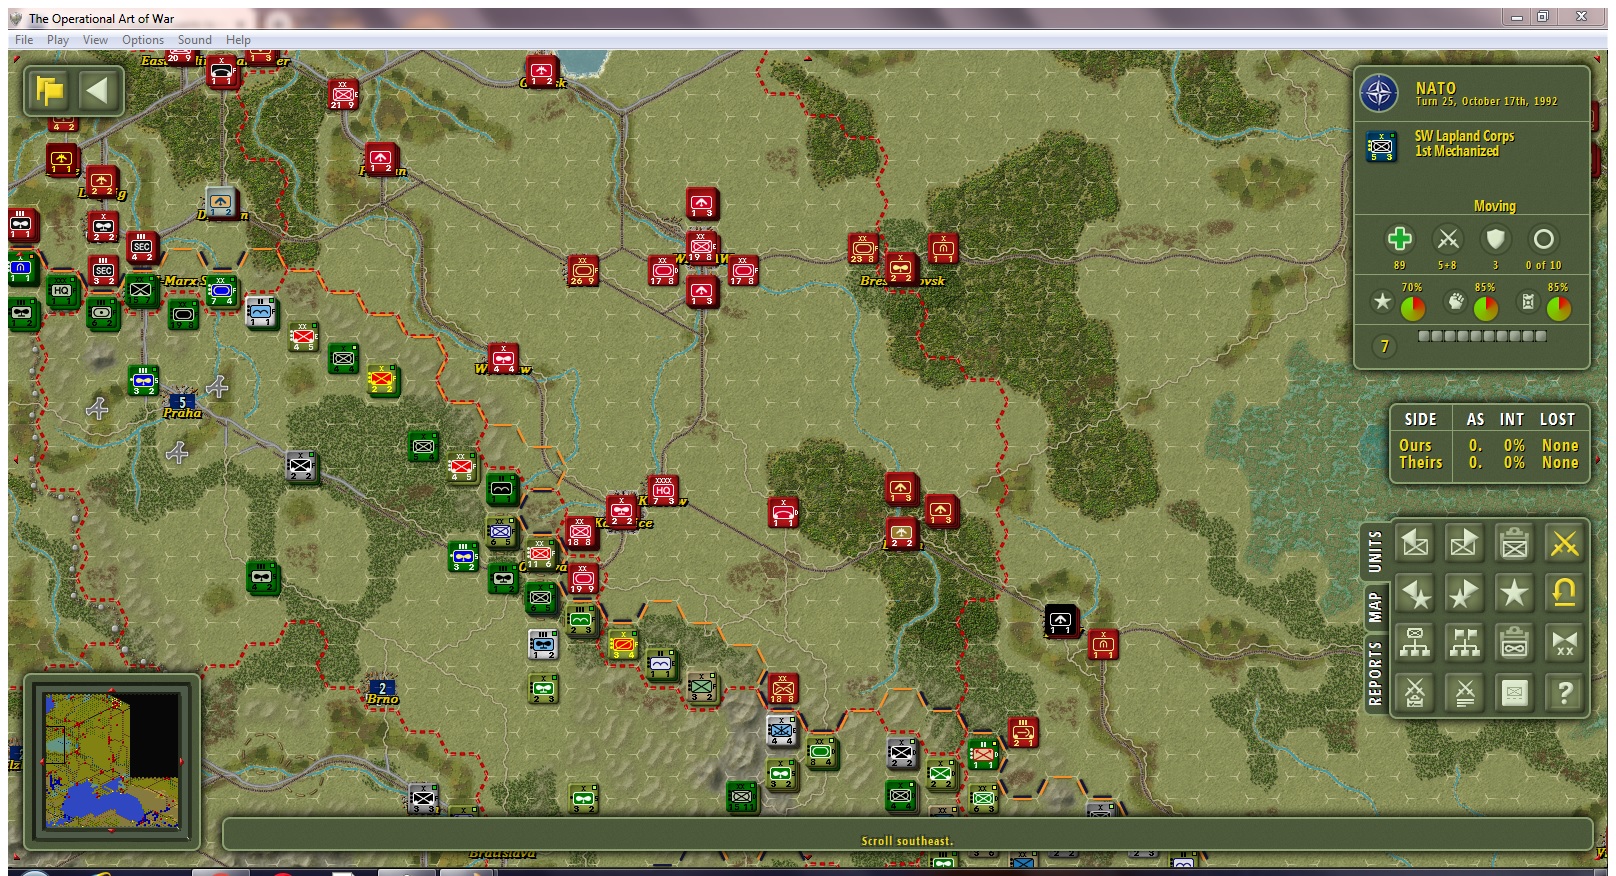Open the flag formation hierarchy icon
This screenshot has width=1616, height=876.
[x=1464, y=643]
